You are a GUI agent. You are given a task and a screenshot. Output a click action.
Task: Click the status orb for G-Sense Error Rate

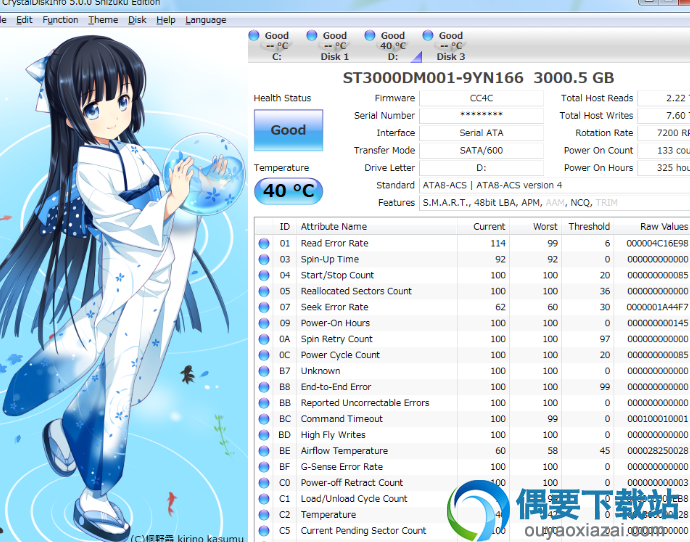(264, 467)
